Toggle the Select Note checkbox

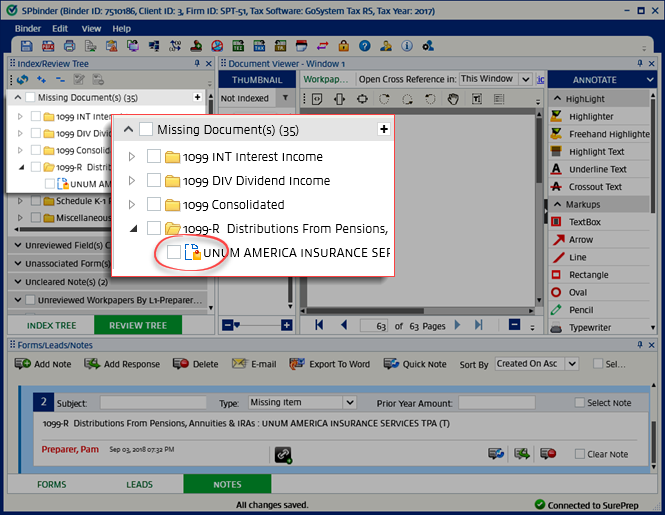pos(579,403)
